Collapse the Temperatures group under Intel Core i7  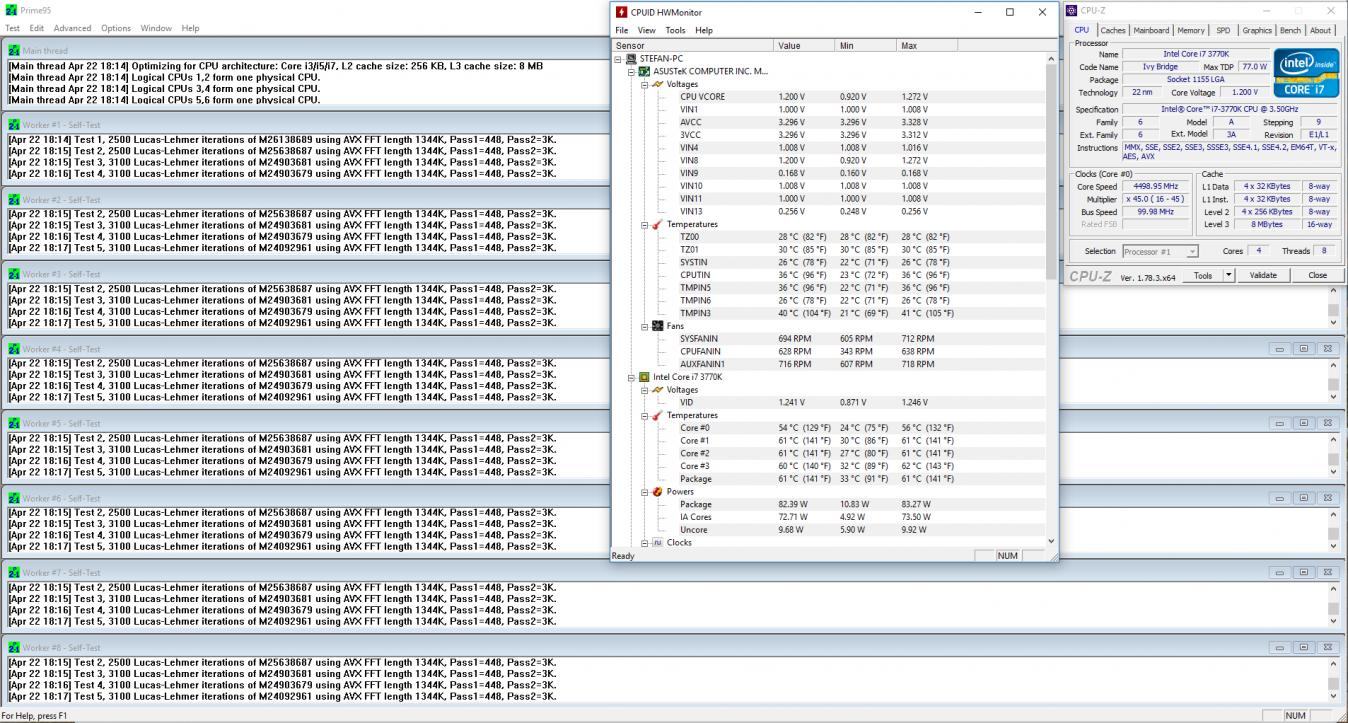(645, 415)
